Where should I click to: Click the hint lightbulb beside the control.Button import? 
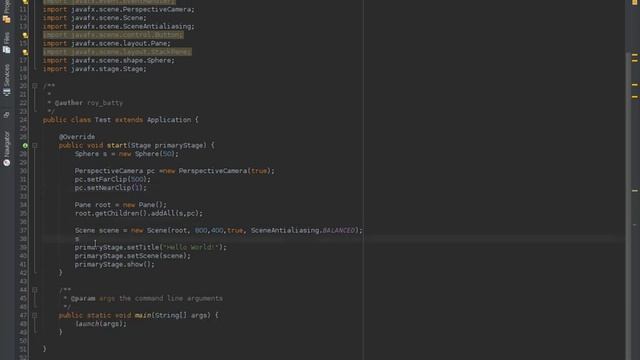pyautogui.click(x=25, y=35)
